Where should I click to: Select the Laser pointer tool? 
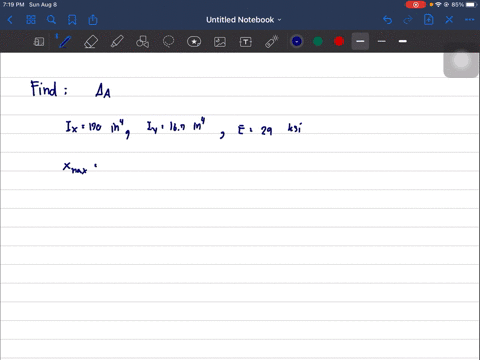point(272,42)
